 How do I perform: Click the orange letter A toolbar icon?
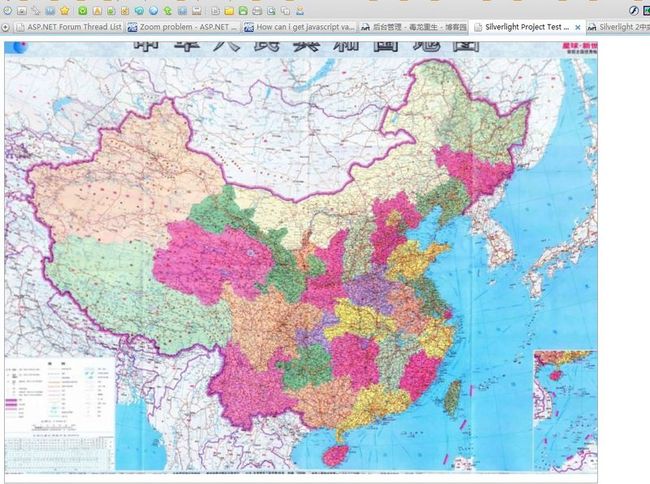(x=97, y=11)
